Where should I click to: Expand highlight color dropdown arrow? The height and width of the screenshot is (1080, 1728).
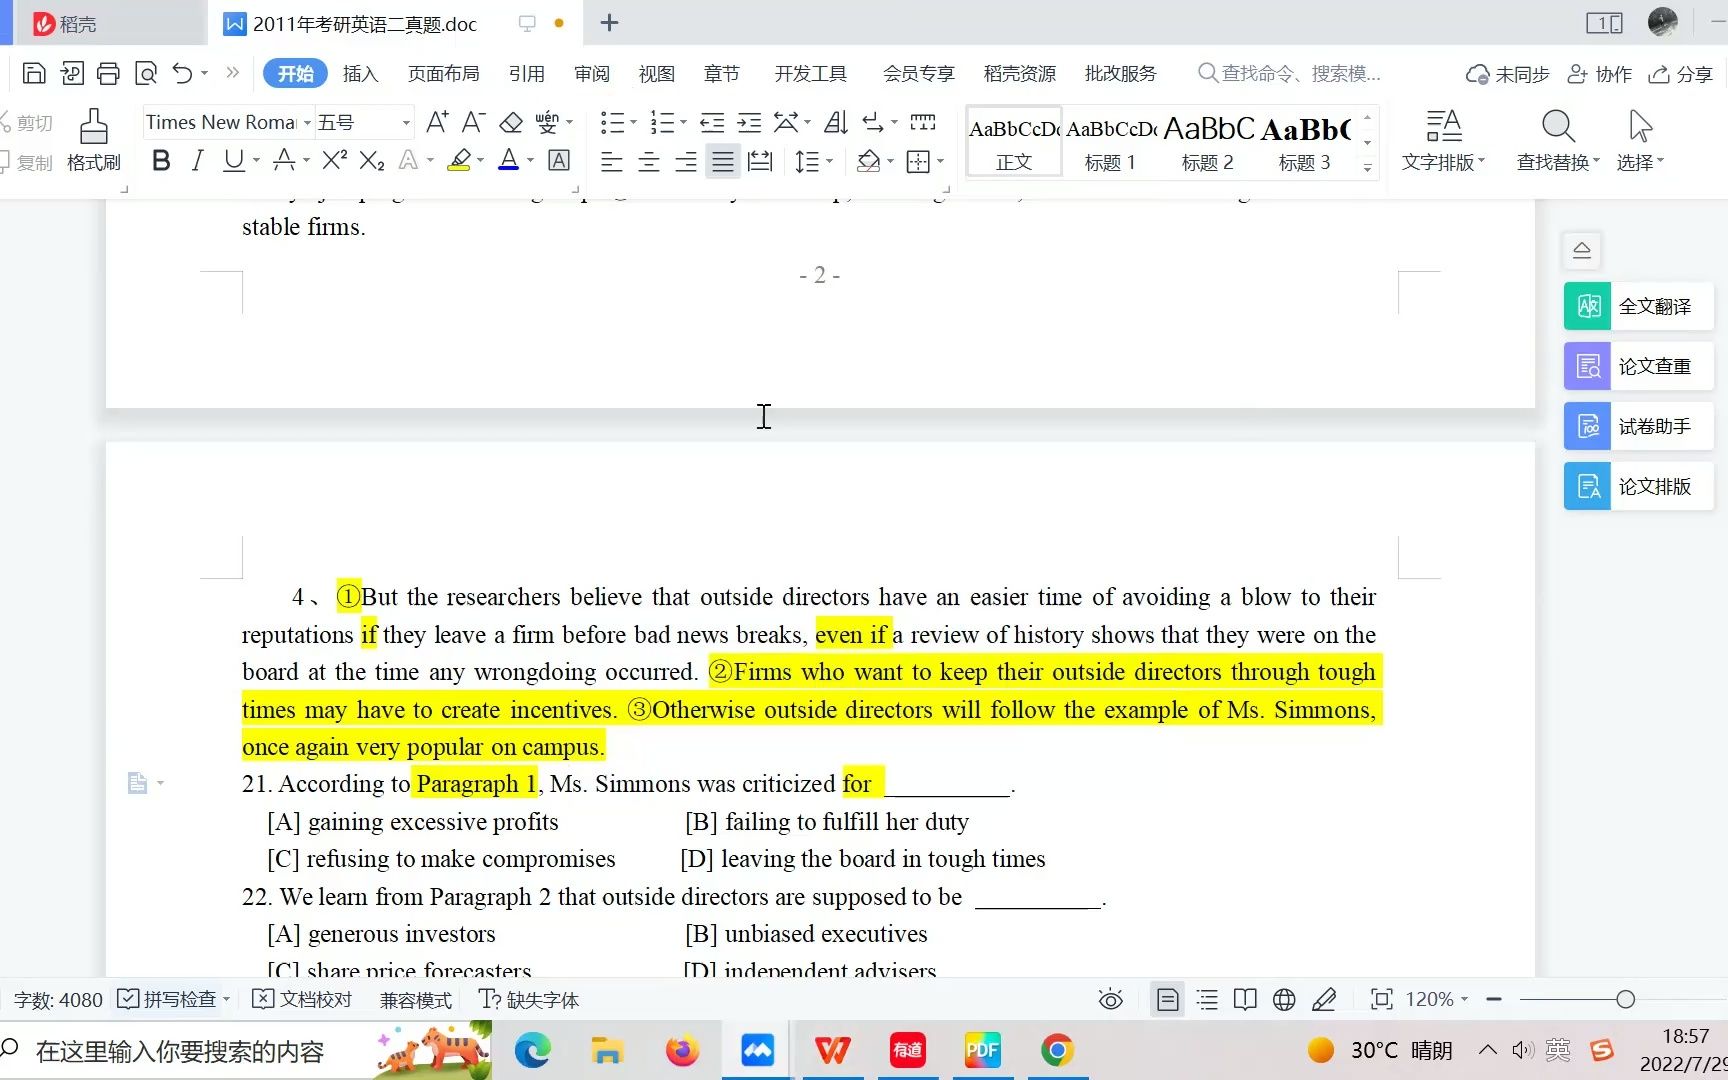[481, 160]
